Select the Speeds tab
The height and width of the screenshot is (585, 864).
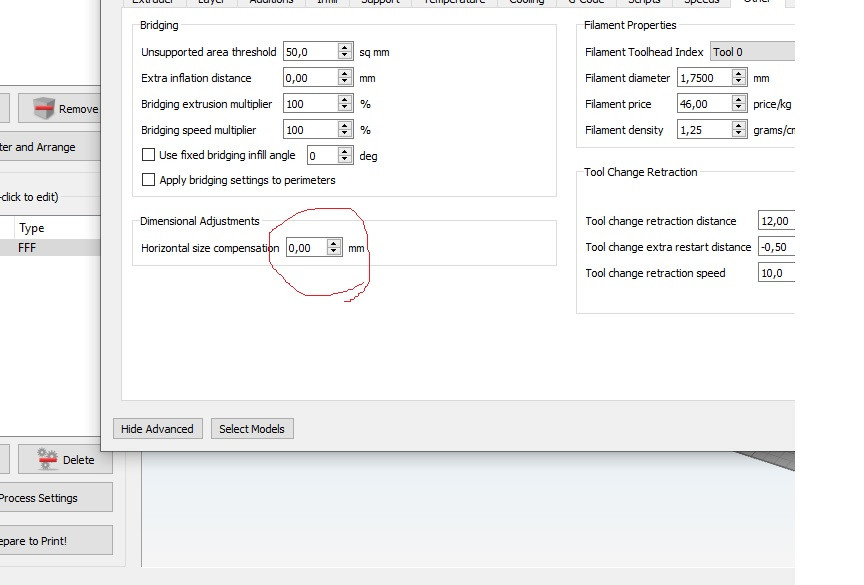[x=700, y=3]
